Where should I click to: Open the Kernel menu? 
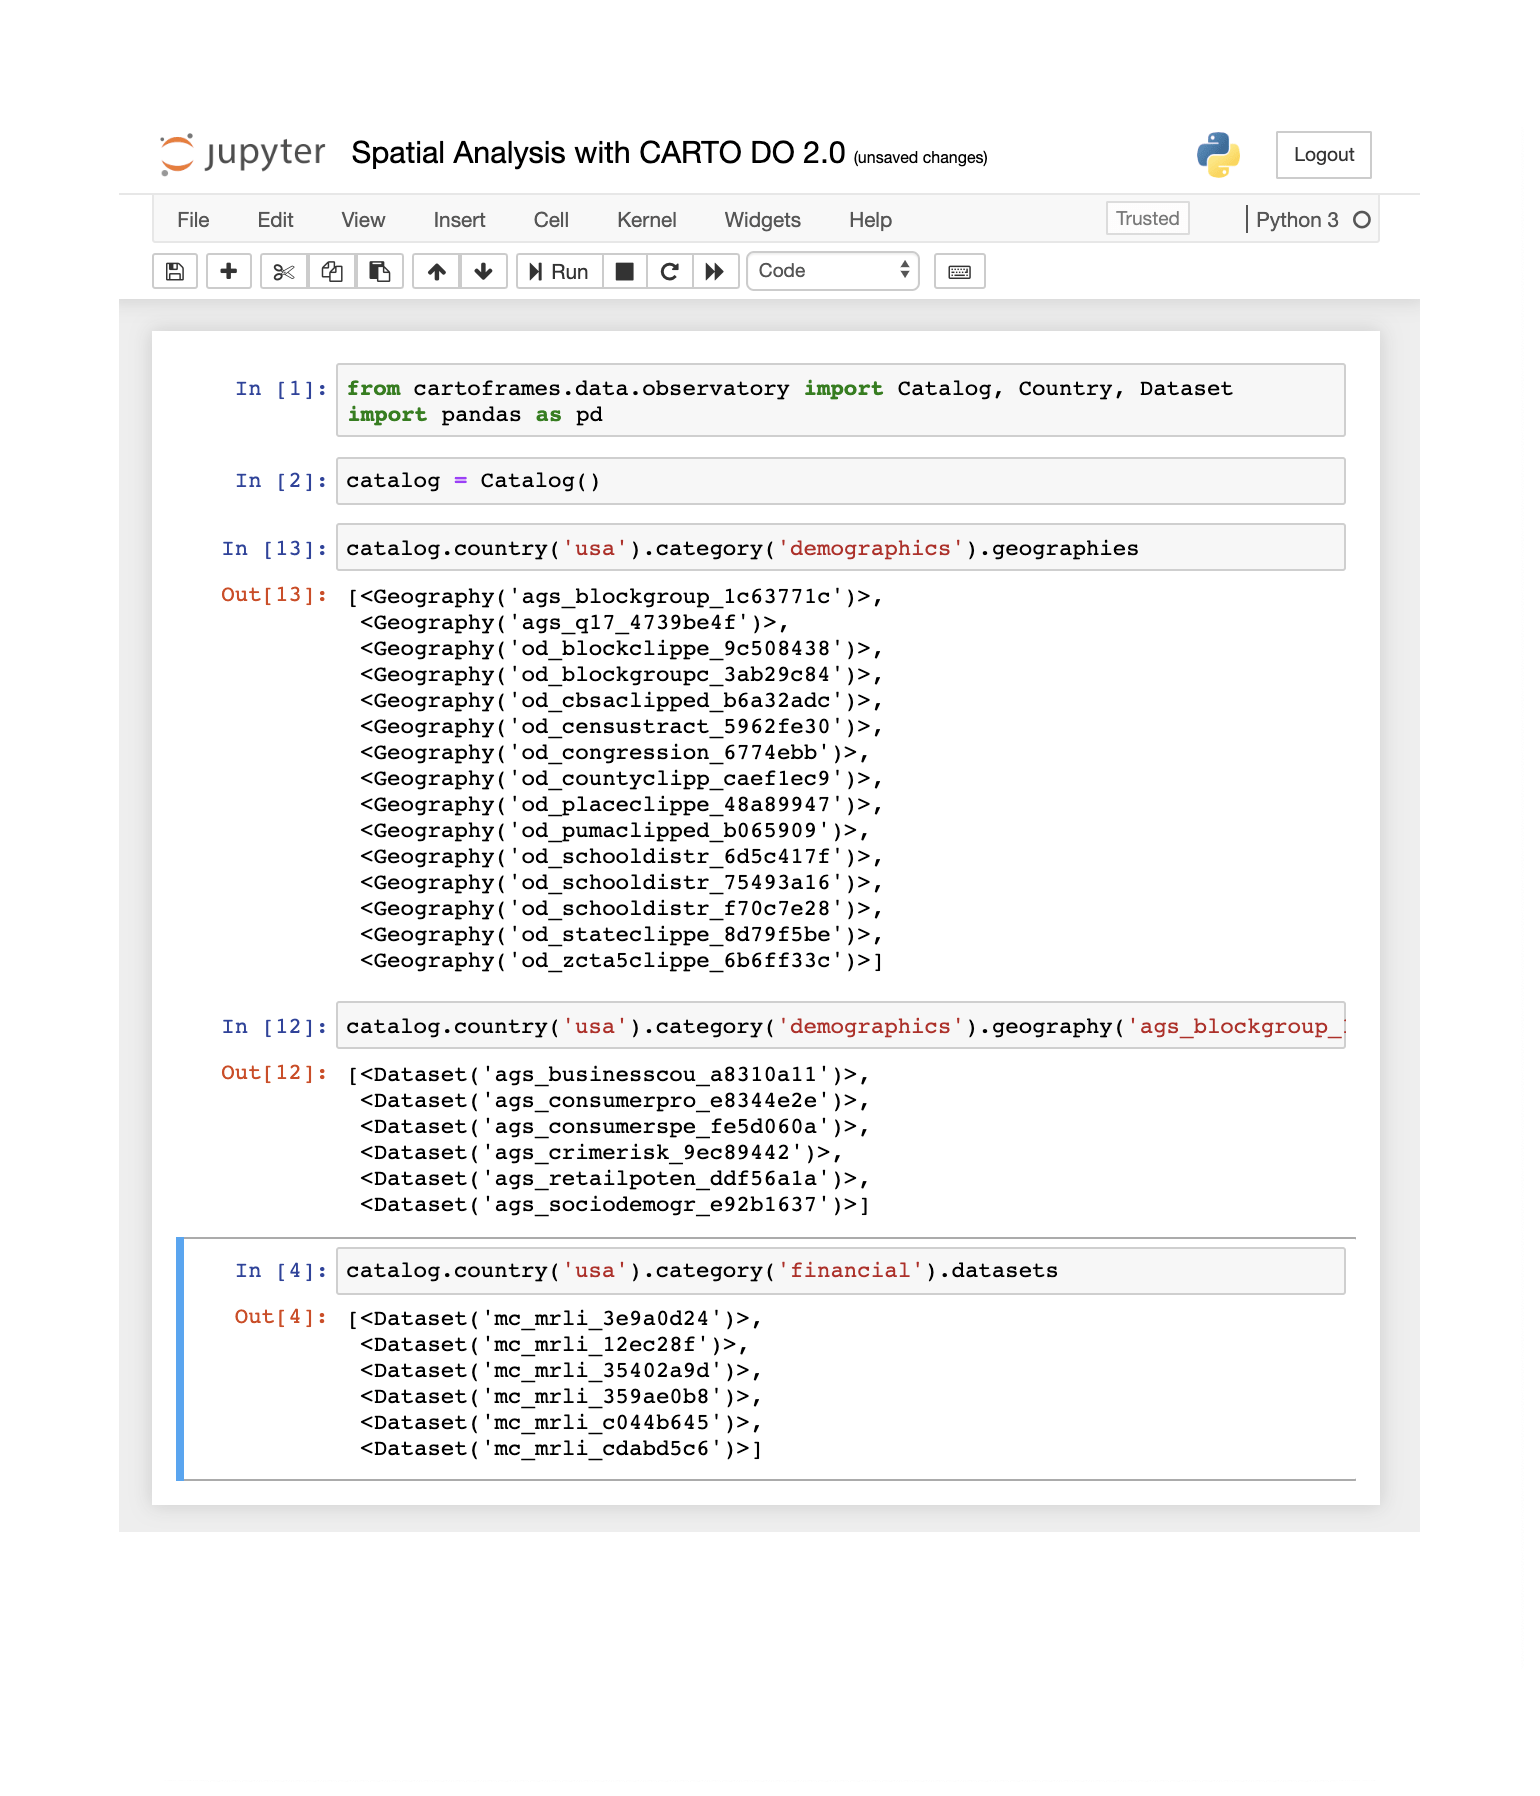[x=647, y=220]
